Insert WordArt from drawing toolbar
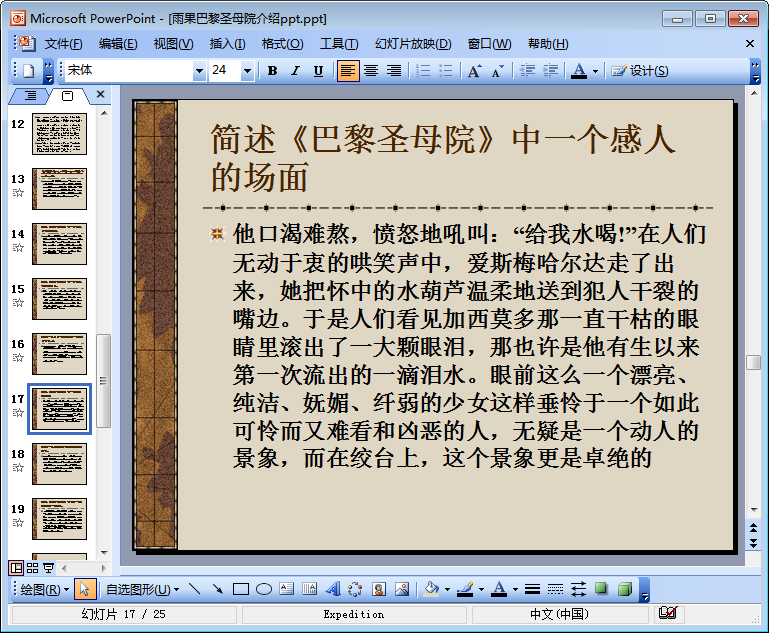Image resolution: width=769 pixels, height=633 pixels. point(333,589)
